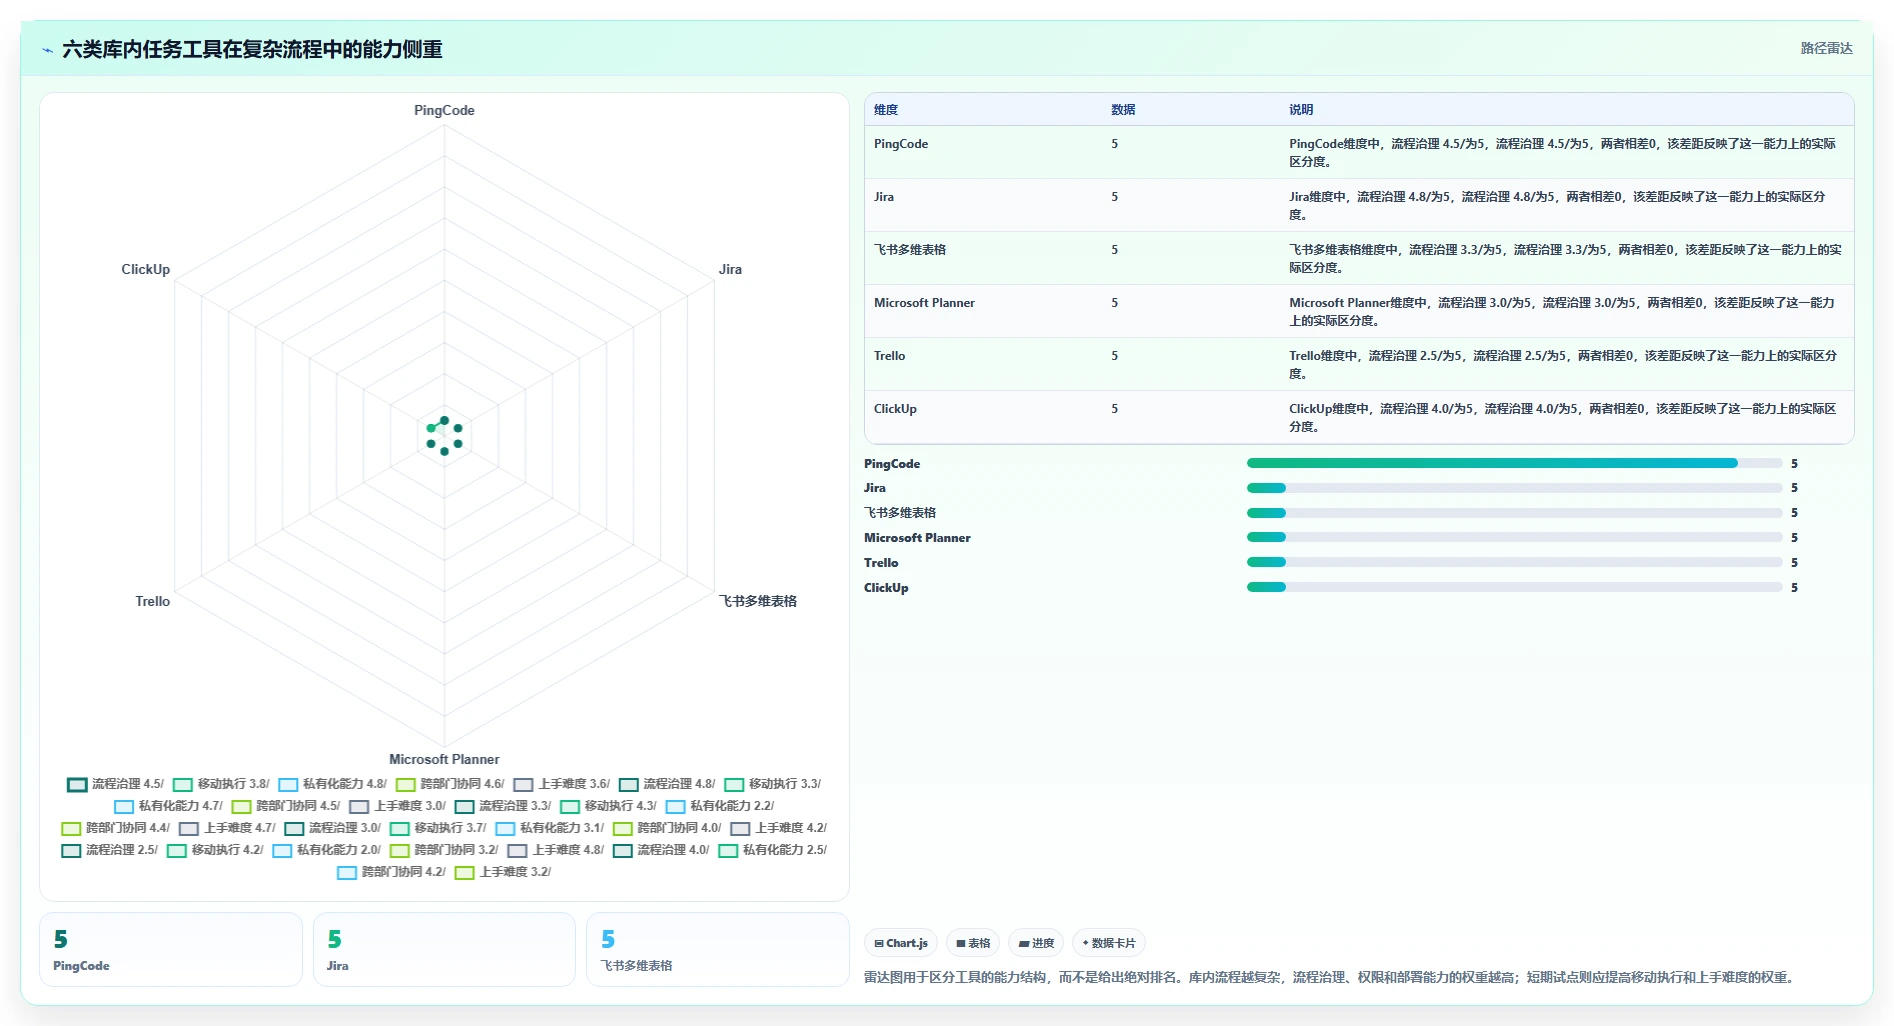Toggle legend series 移动执行 4.3/
Screen dimensions: 1894x1026
coord(609,806)
